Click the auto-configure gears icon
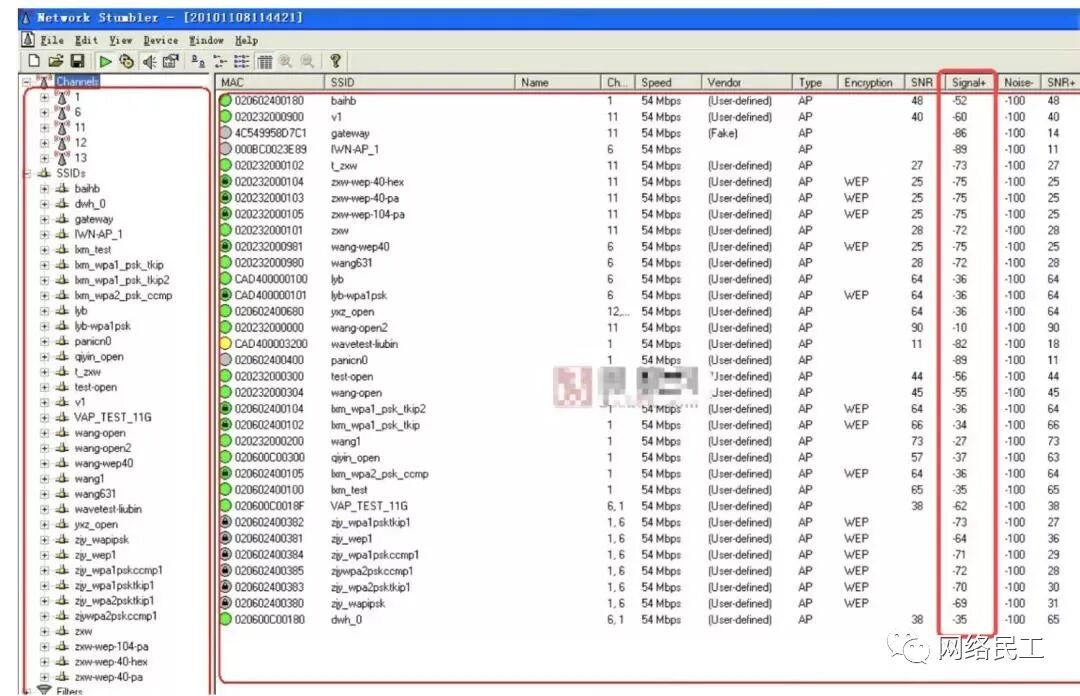Image resolution: width=1080 pixels, height=696 pixels. tap(126, 61)
